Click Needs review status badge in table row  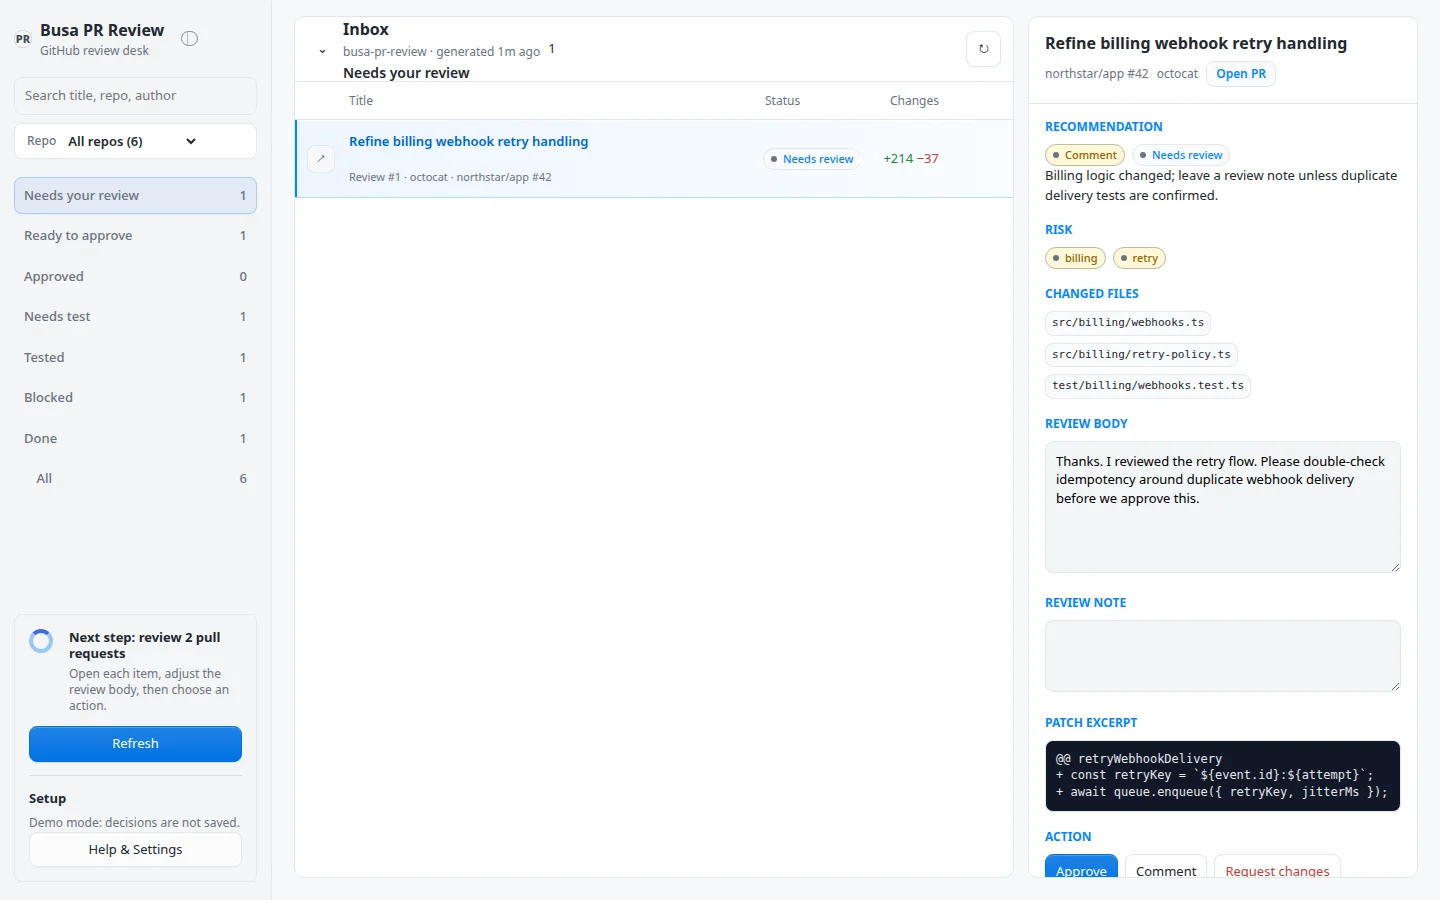(811, 159)
